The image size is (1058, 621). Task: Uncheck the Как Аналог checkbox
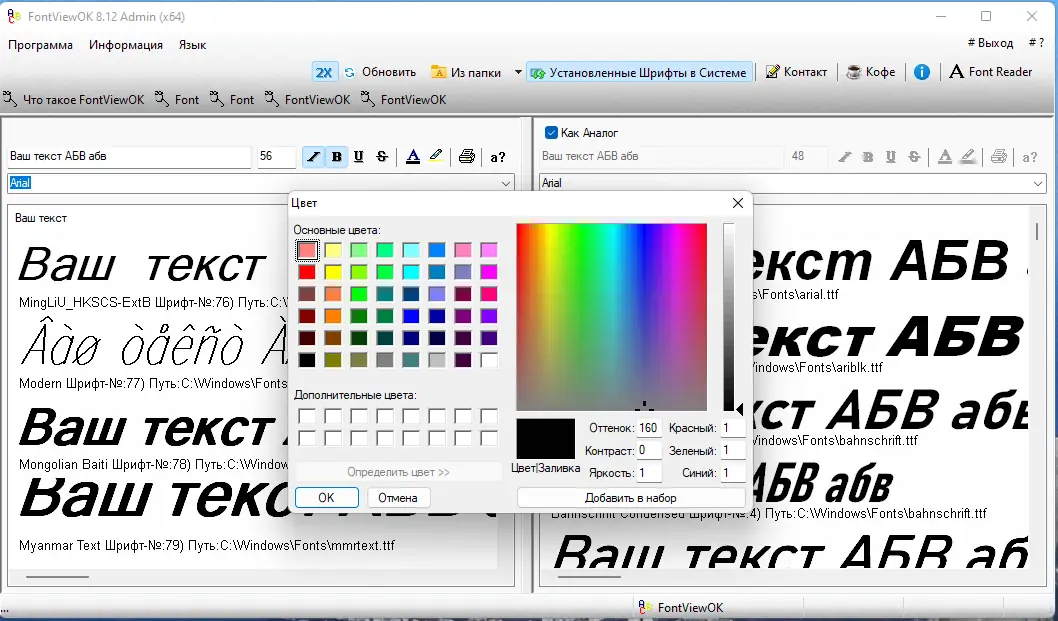551,132
